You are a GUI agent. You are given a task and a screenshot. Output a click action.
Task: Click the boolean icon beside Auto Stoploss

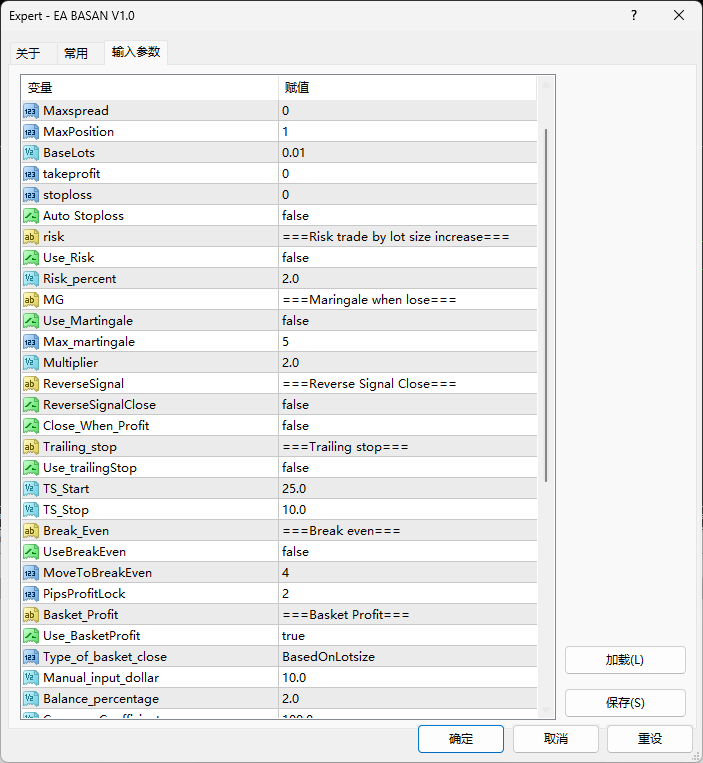click(x=30, y=216)
